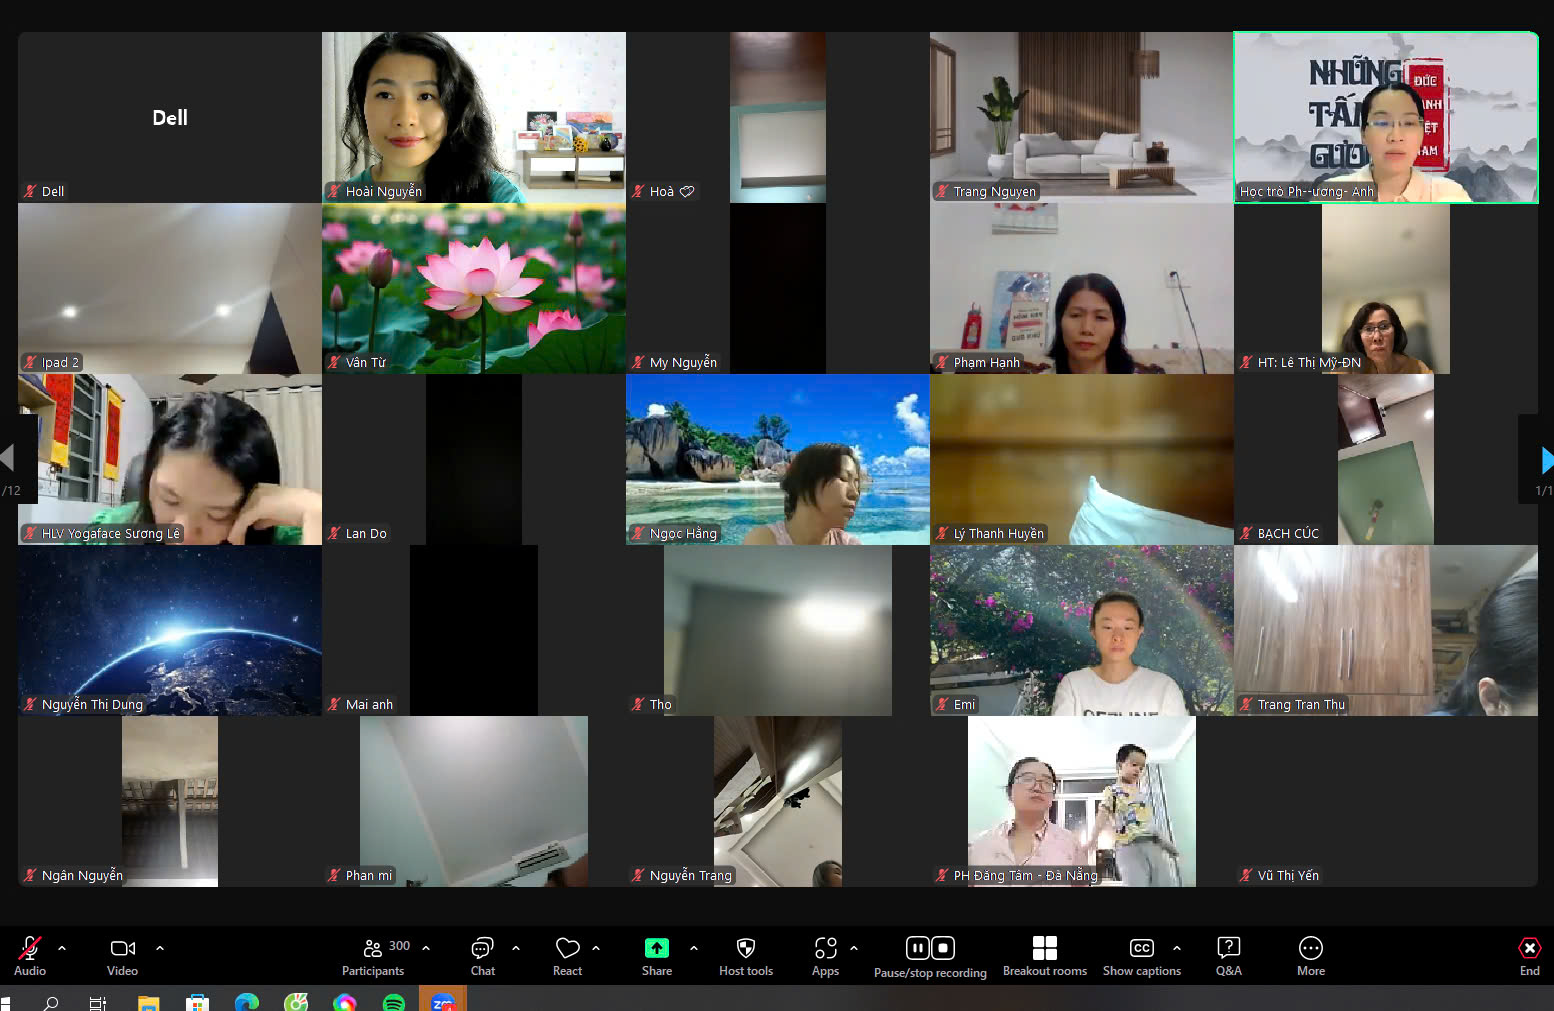Select Phan mi's video tile
Image resolution: width=1554 pixels, height=1011 pixels.
[474, 801]
